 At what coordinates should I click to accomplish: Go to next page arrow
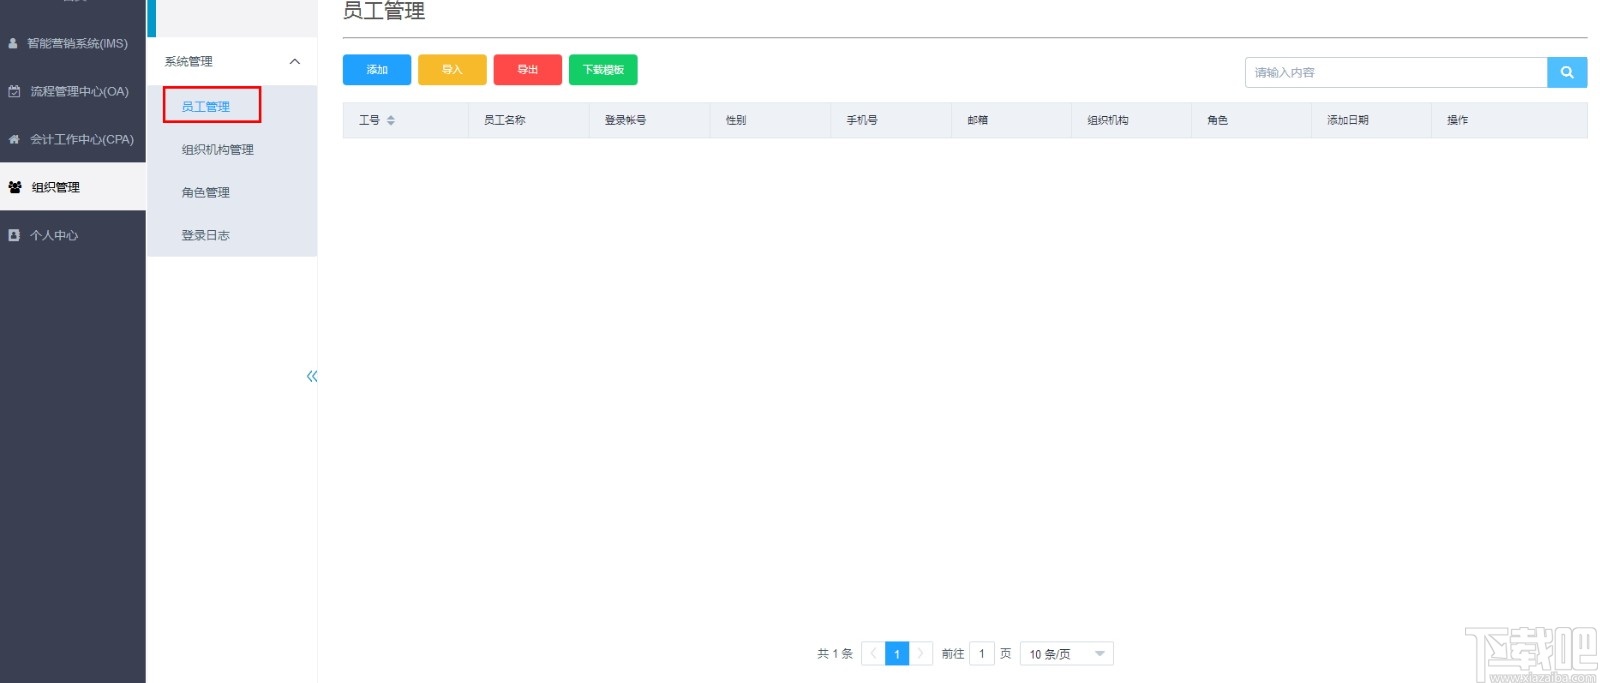(921, 654)
